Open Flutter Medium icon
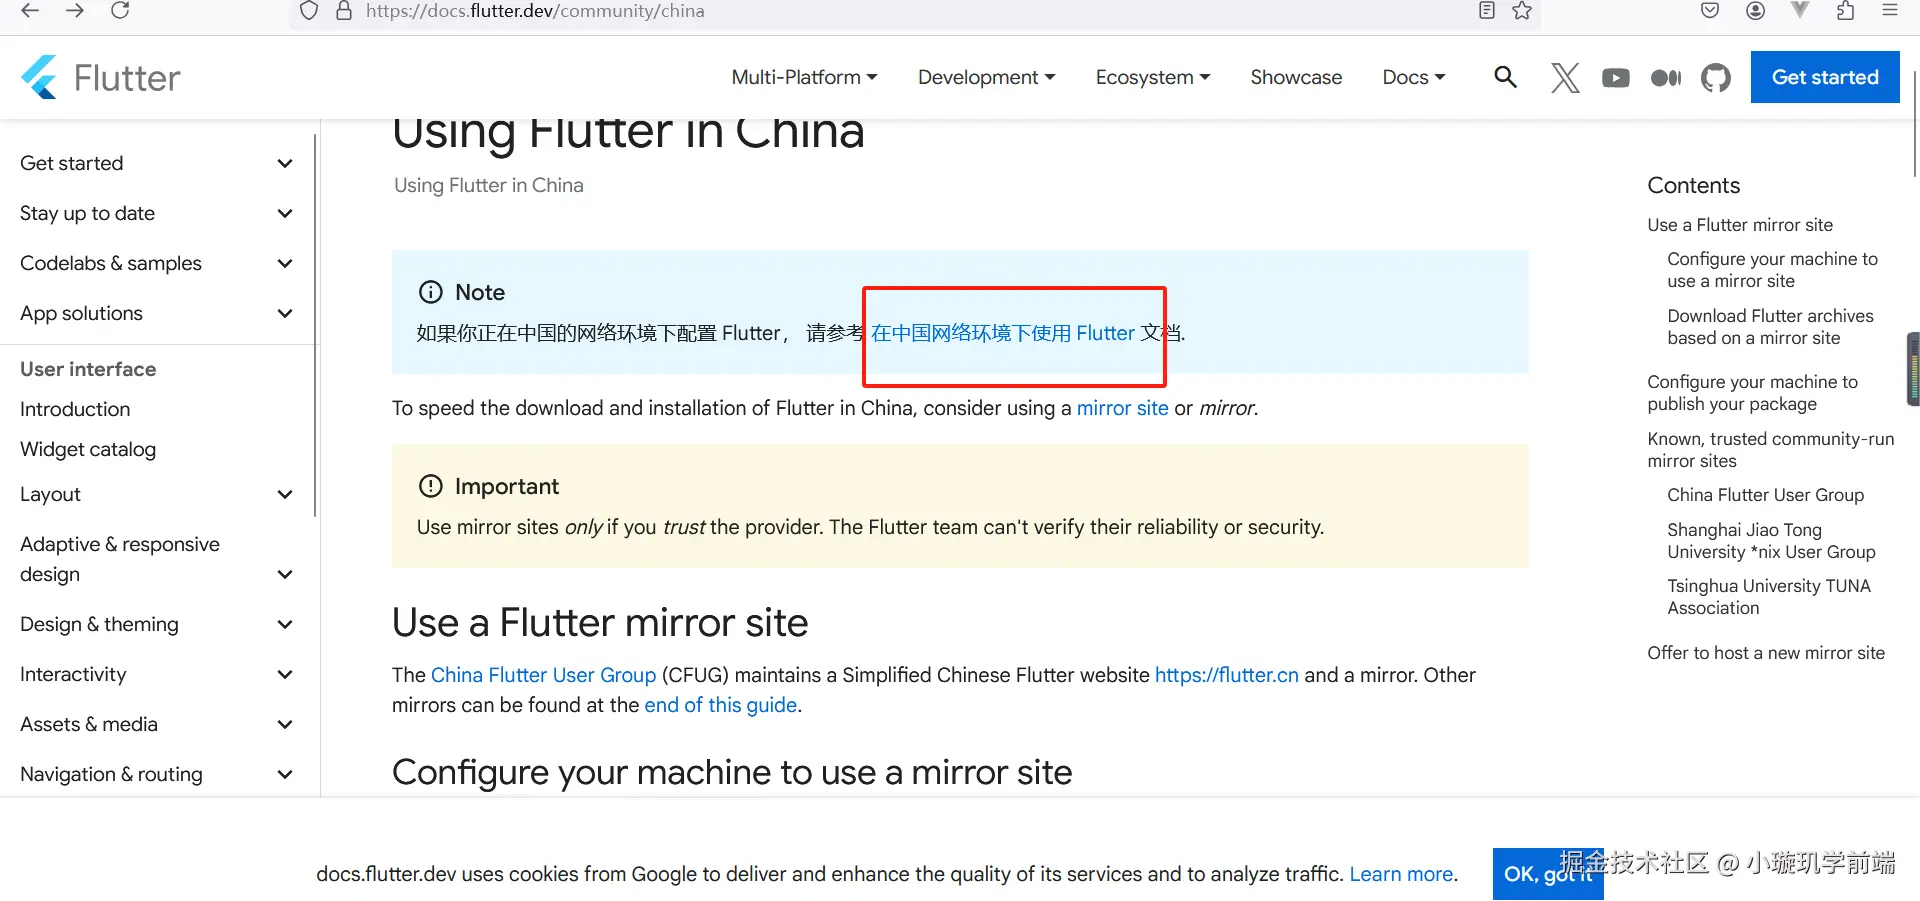The width and height of the screenshot is (1920, 901). (x=1666, y=77)
